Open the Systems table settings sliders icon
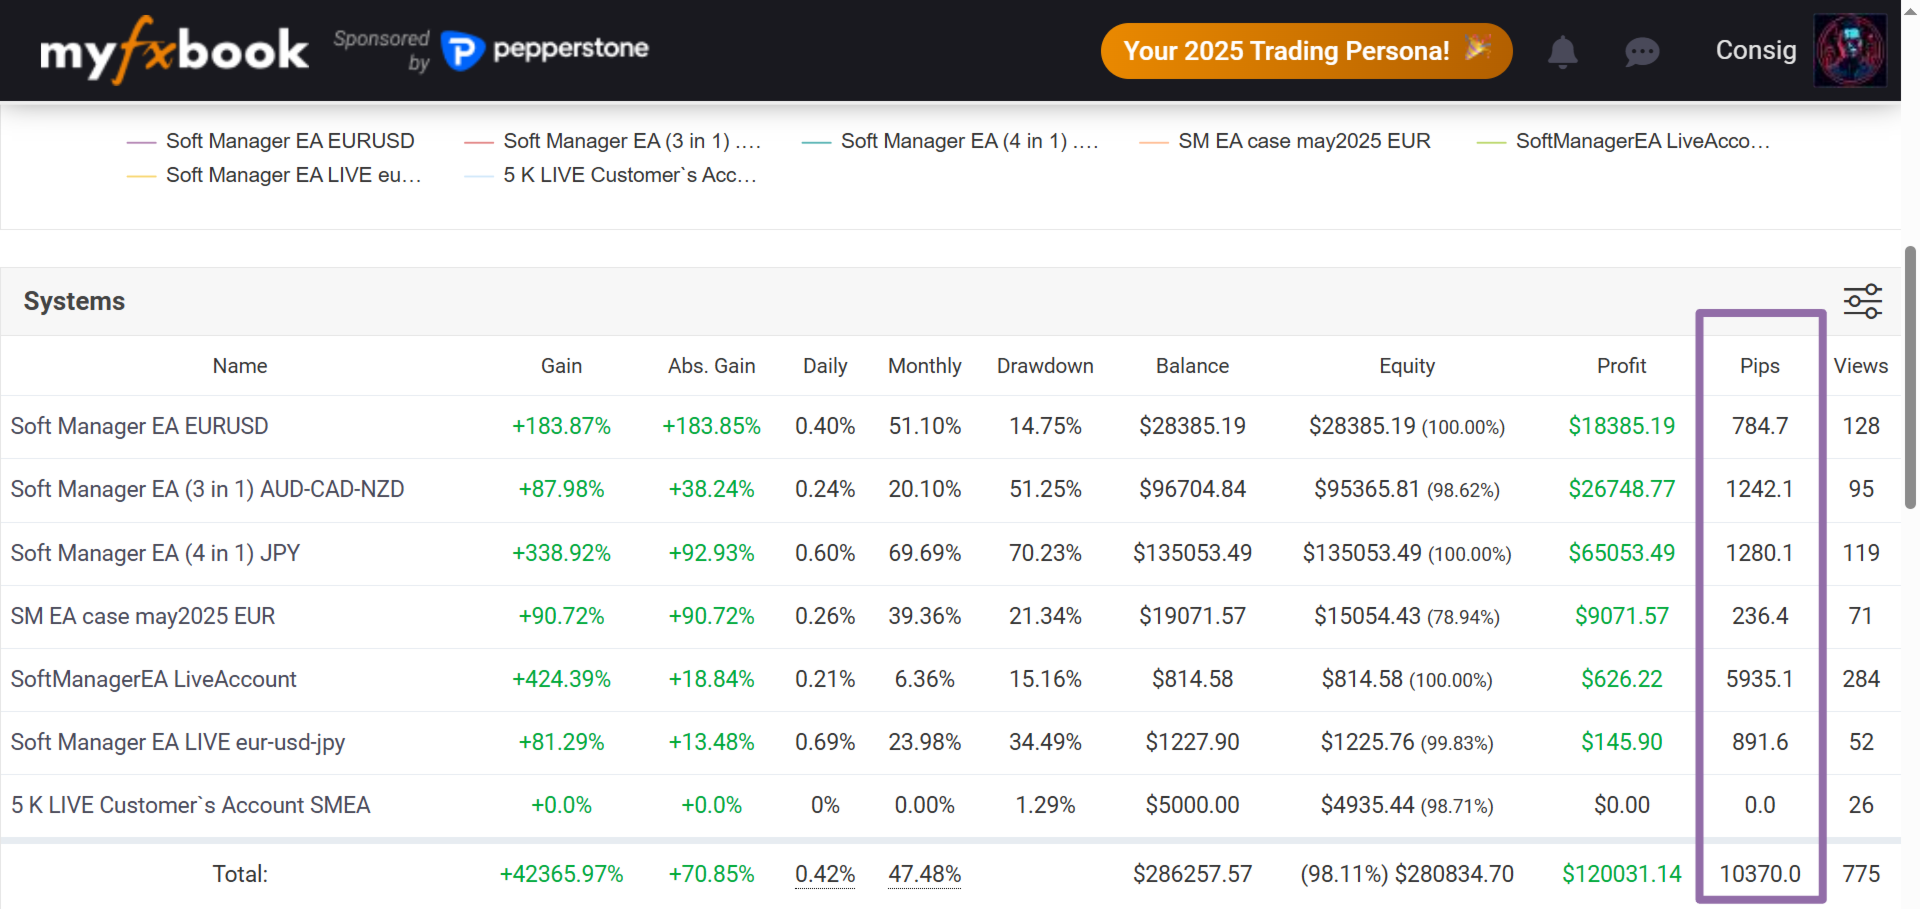The image size is (1920, 909). 1862,301
